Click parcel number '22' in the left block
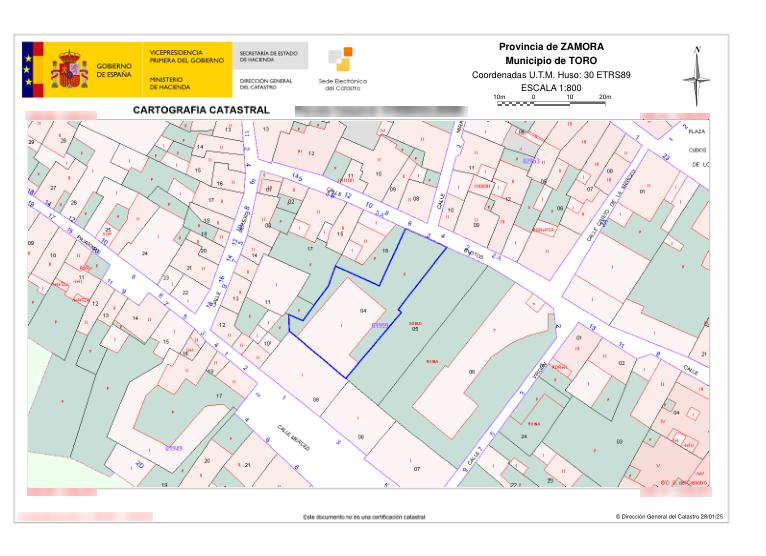 point(185,292)
